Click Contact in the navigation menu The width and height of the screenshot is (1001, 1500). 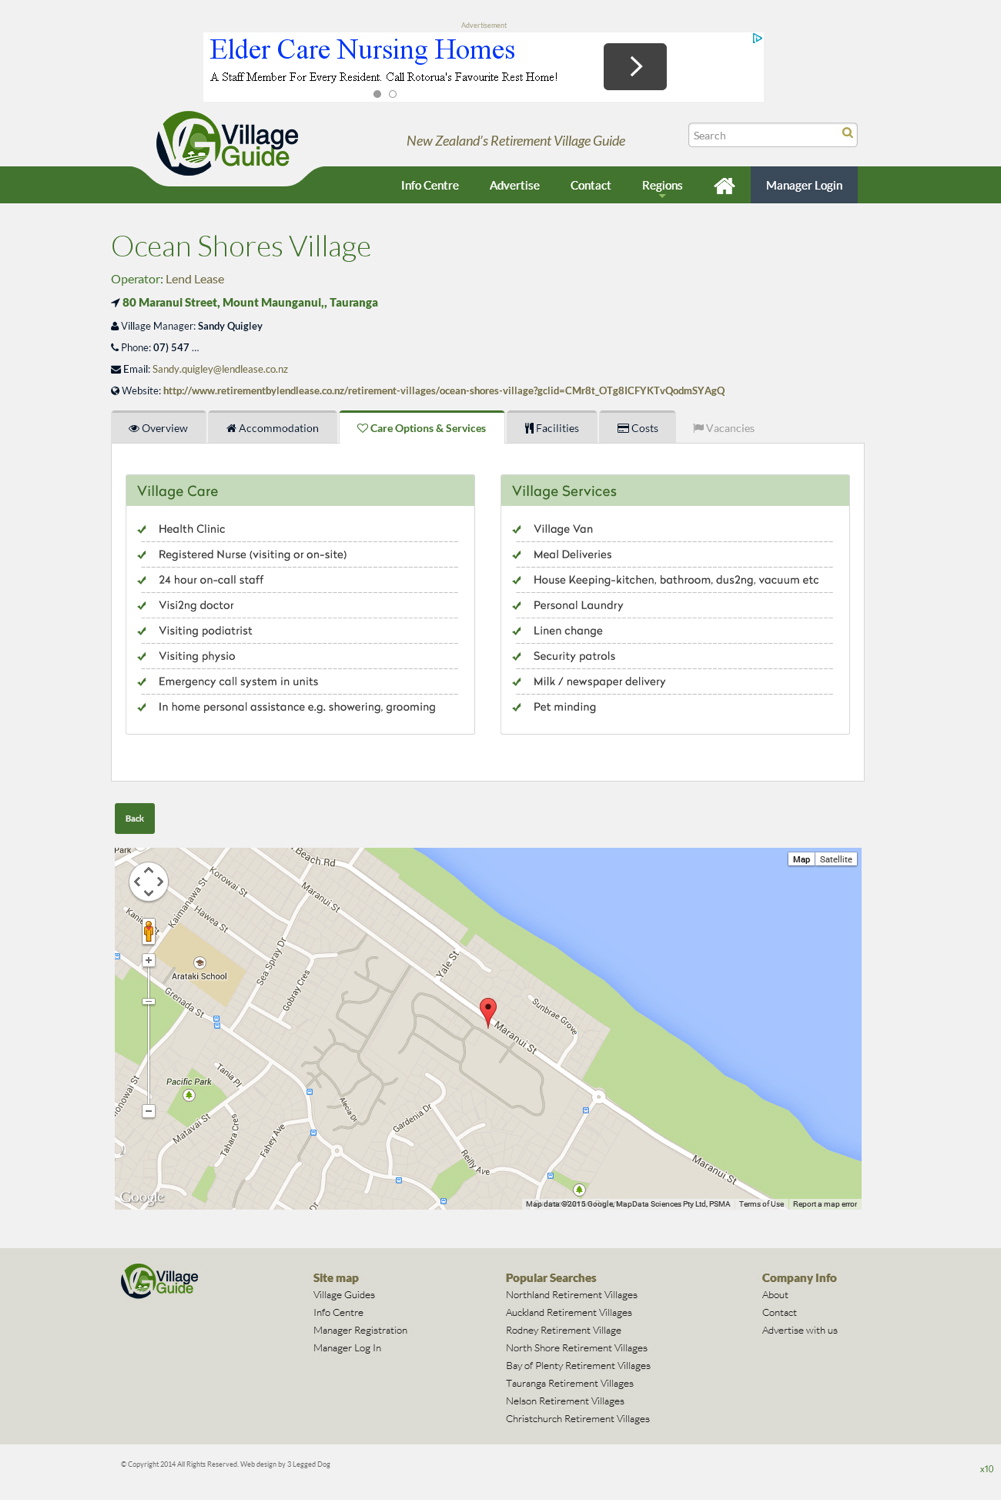pos(590,185)
